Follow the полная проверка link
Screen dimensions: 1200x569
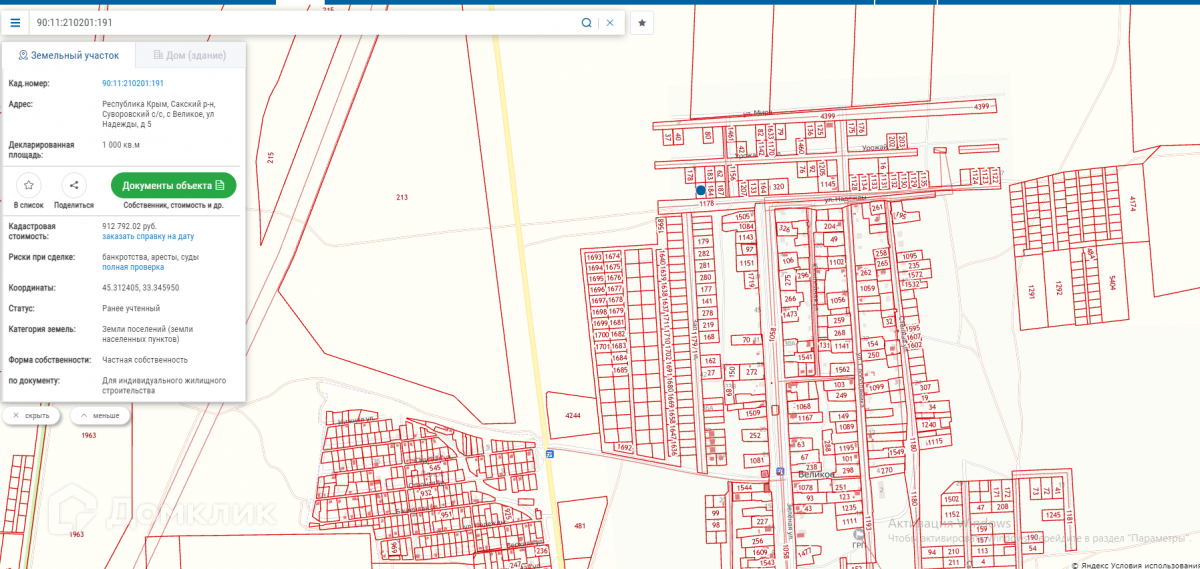[132, 268]
